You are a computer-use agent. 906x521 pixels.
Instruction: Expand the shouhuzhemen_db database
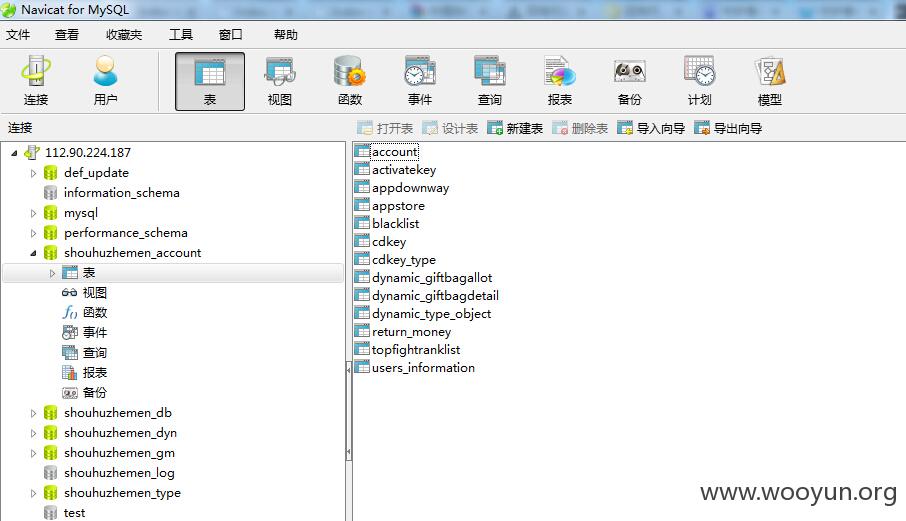click(33, 413)
